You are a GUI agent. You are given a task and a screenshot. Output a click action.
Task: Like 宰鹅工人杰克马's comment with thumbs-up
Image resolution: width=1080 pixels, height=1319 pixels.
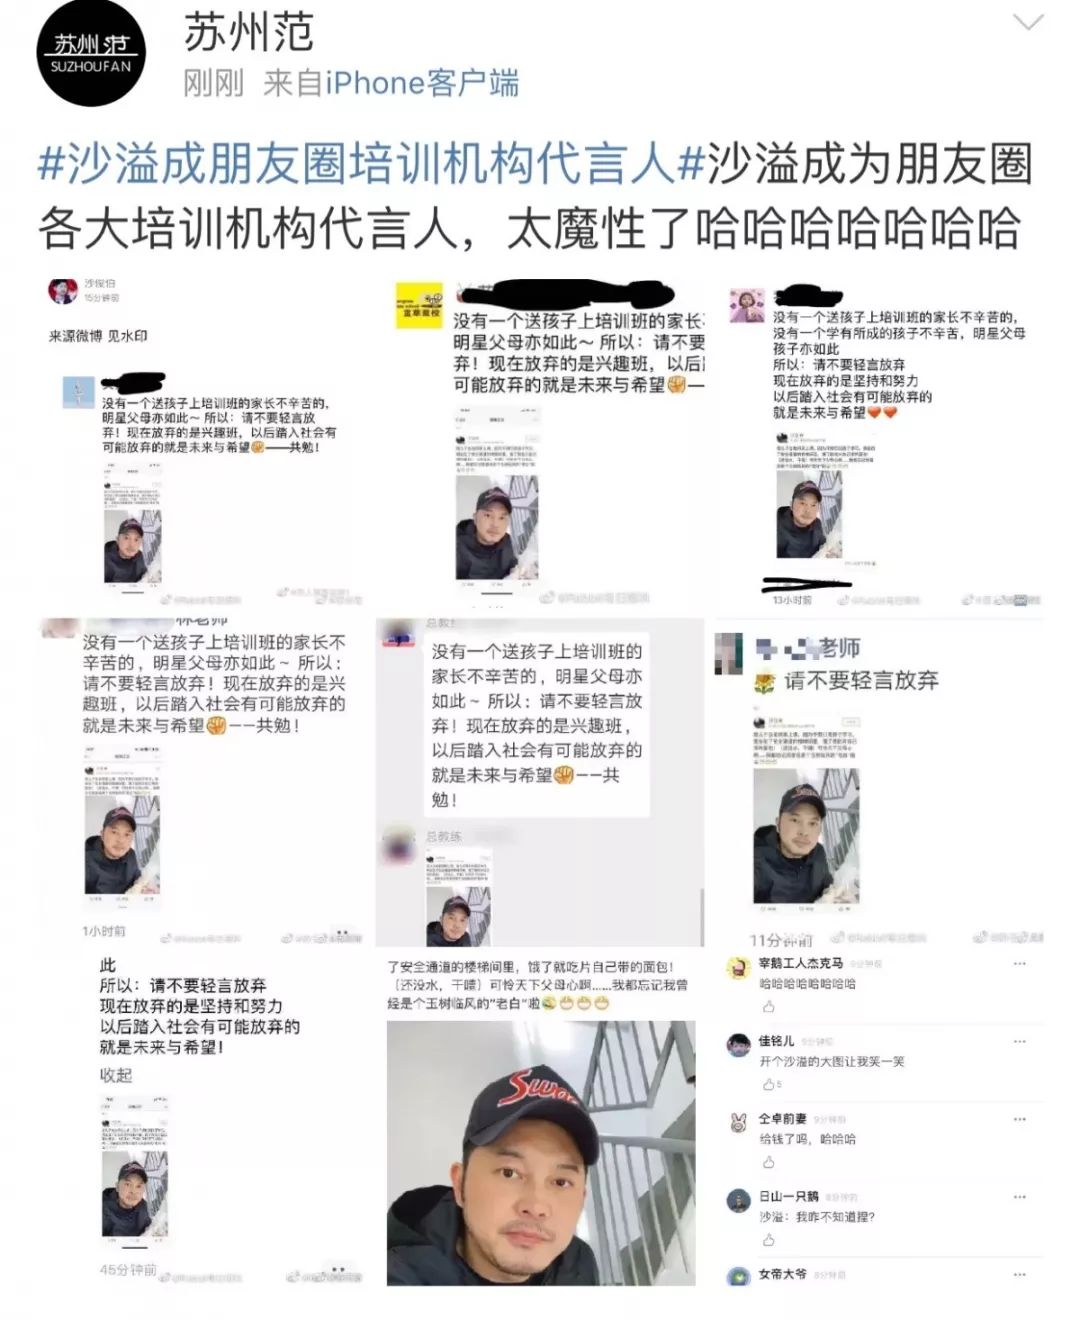click(x=768, y=1007)
